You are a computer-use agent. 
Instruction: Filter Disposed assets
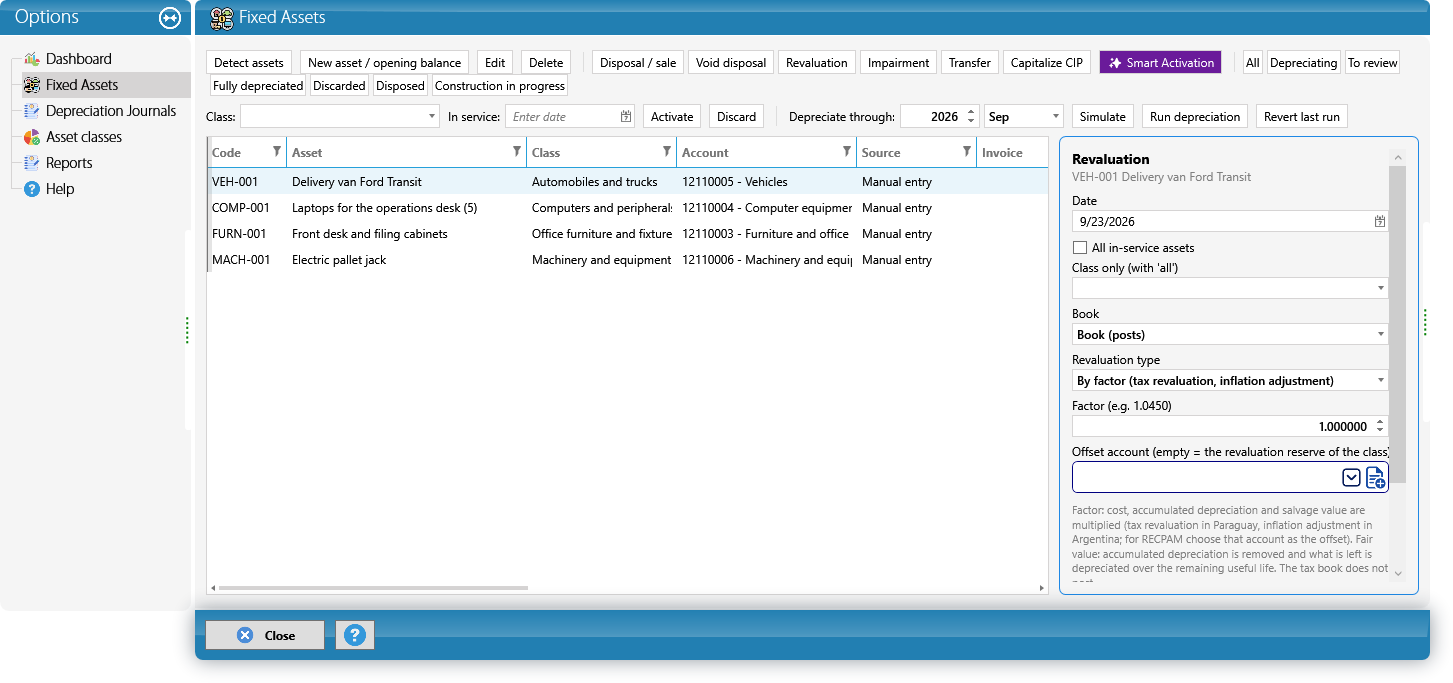(x=400, y=86)
